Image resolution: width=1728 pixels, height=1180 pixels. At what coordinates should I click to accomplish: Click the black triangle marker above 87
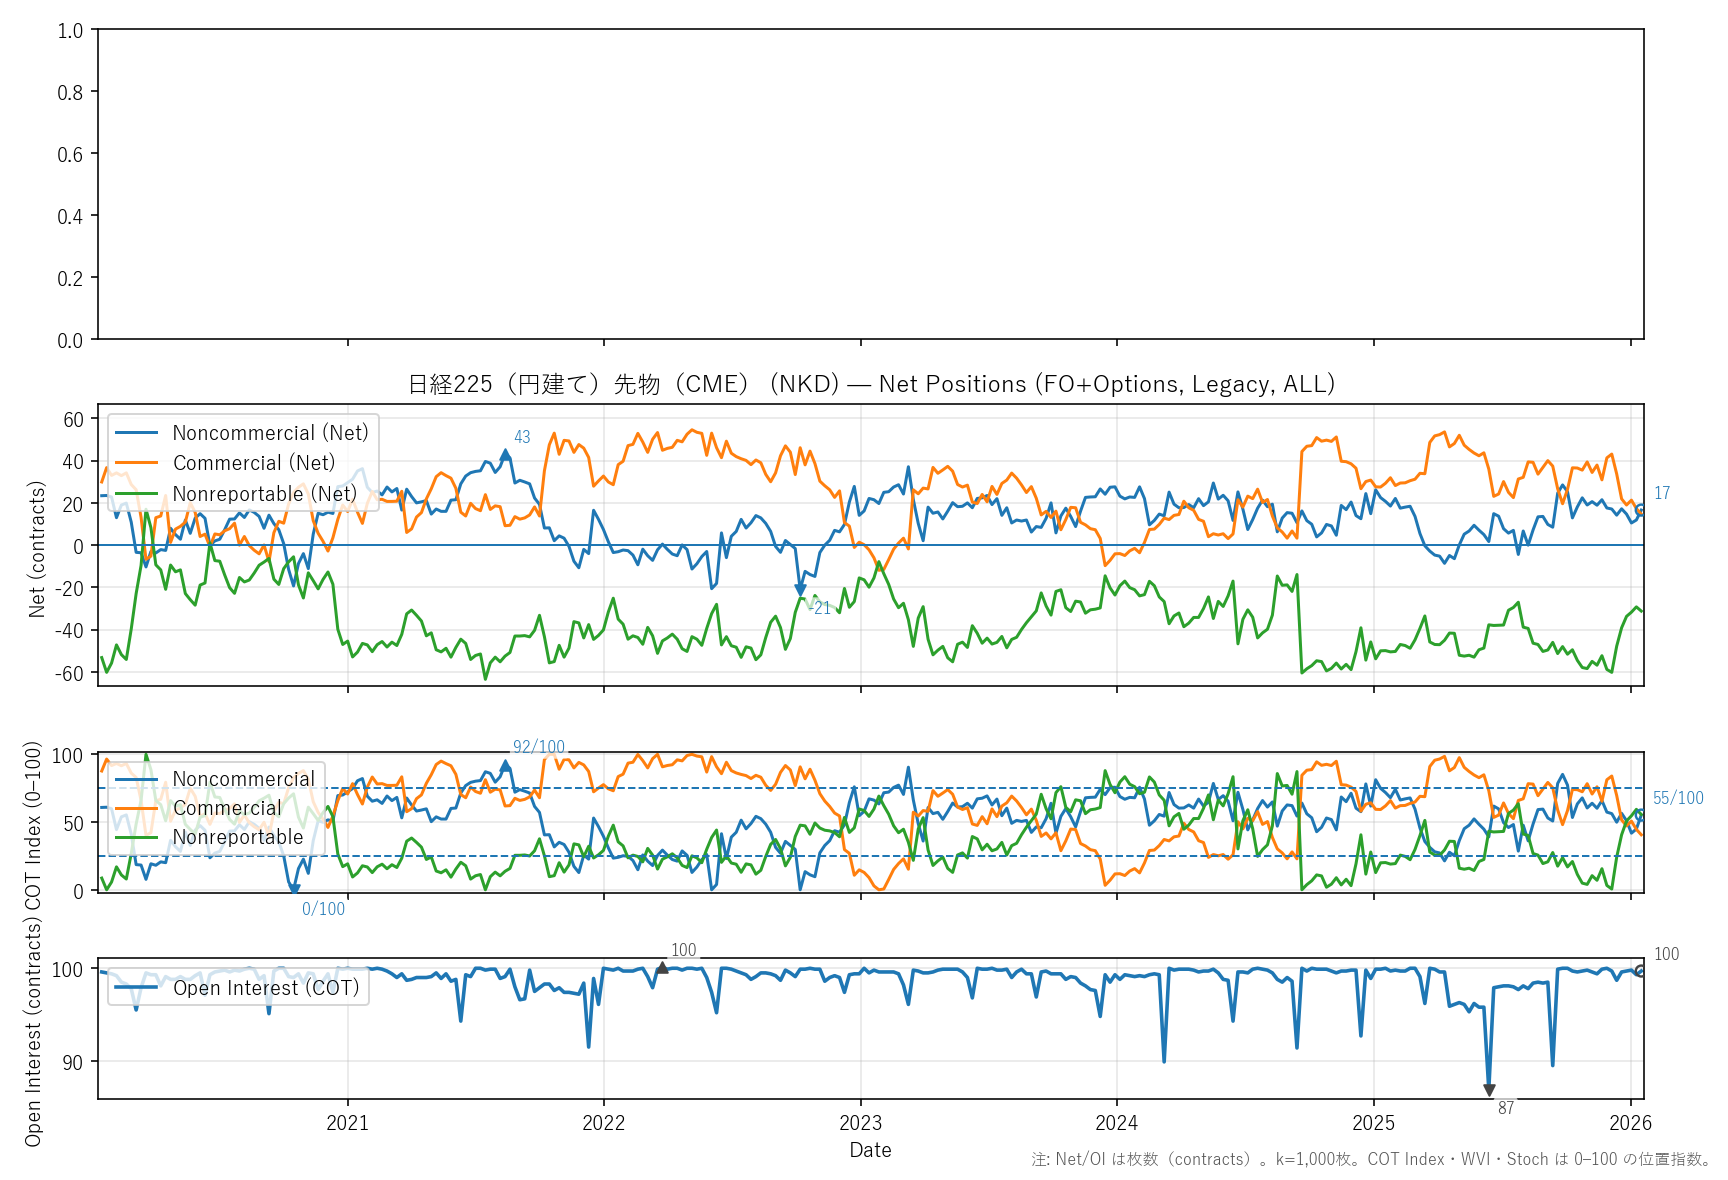[x=1489, y=1090]
